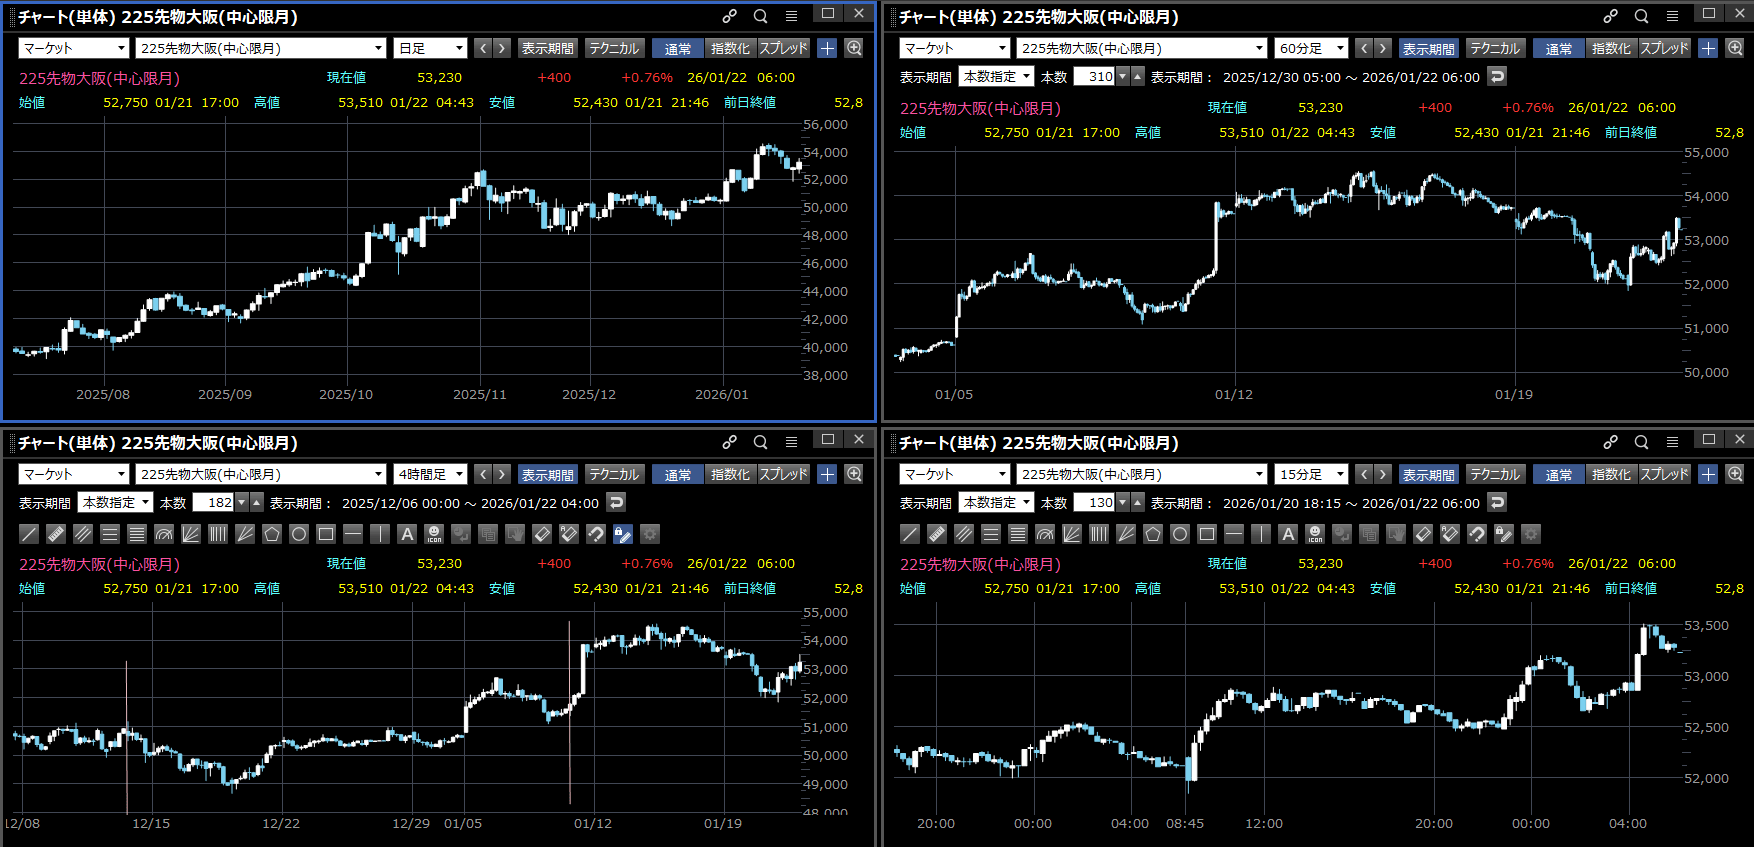Click the link chain icon in 日足 chart title bar
1754x847 pixels.
(730, 16)
